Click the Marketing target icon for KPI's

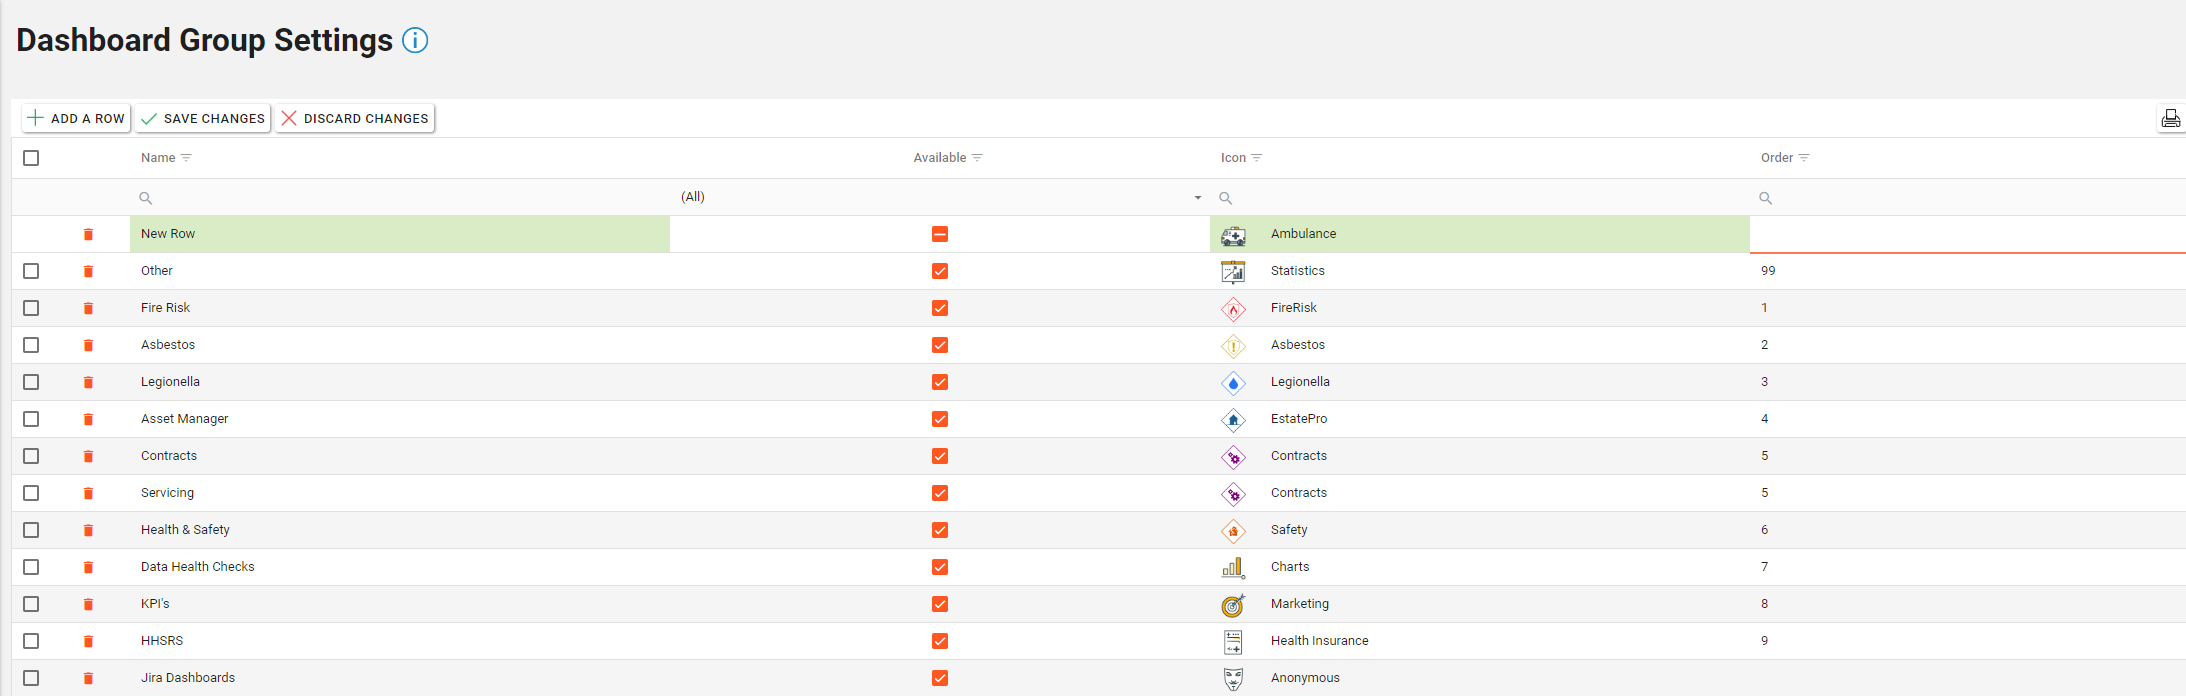click(1233, 605)
